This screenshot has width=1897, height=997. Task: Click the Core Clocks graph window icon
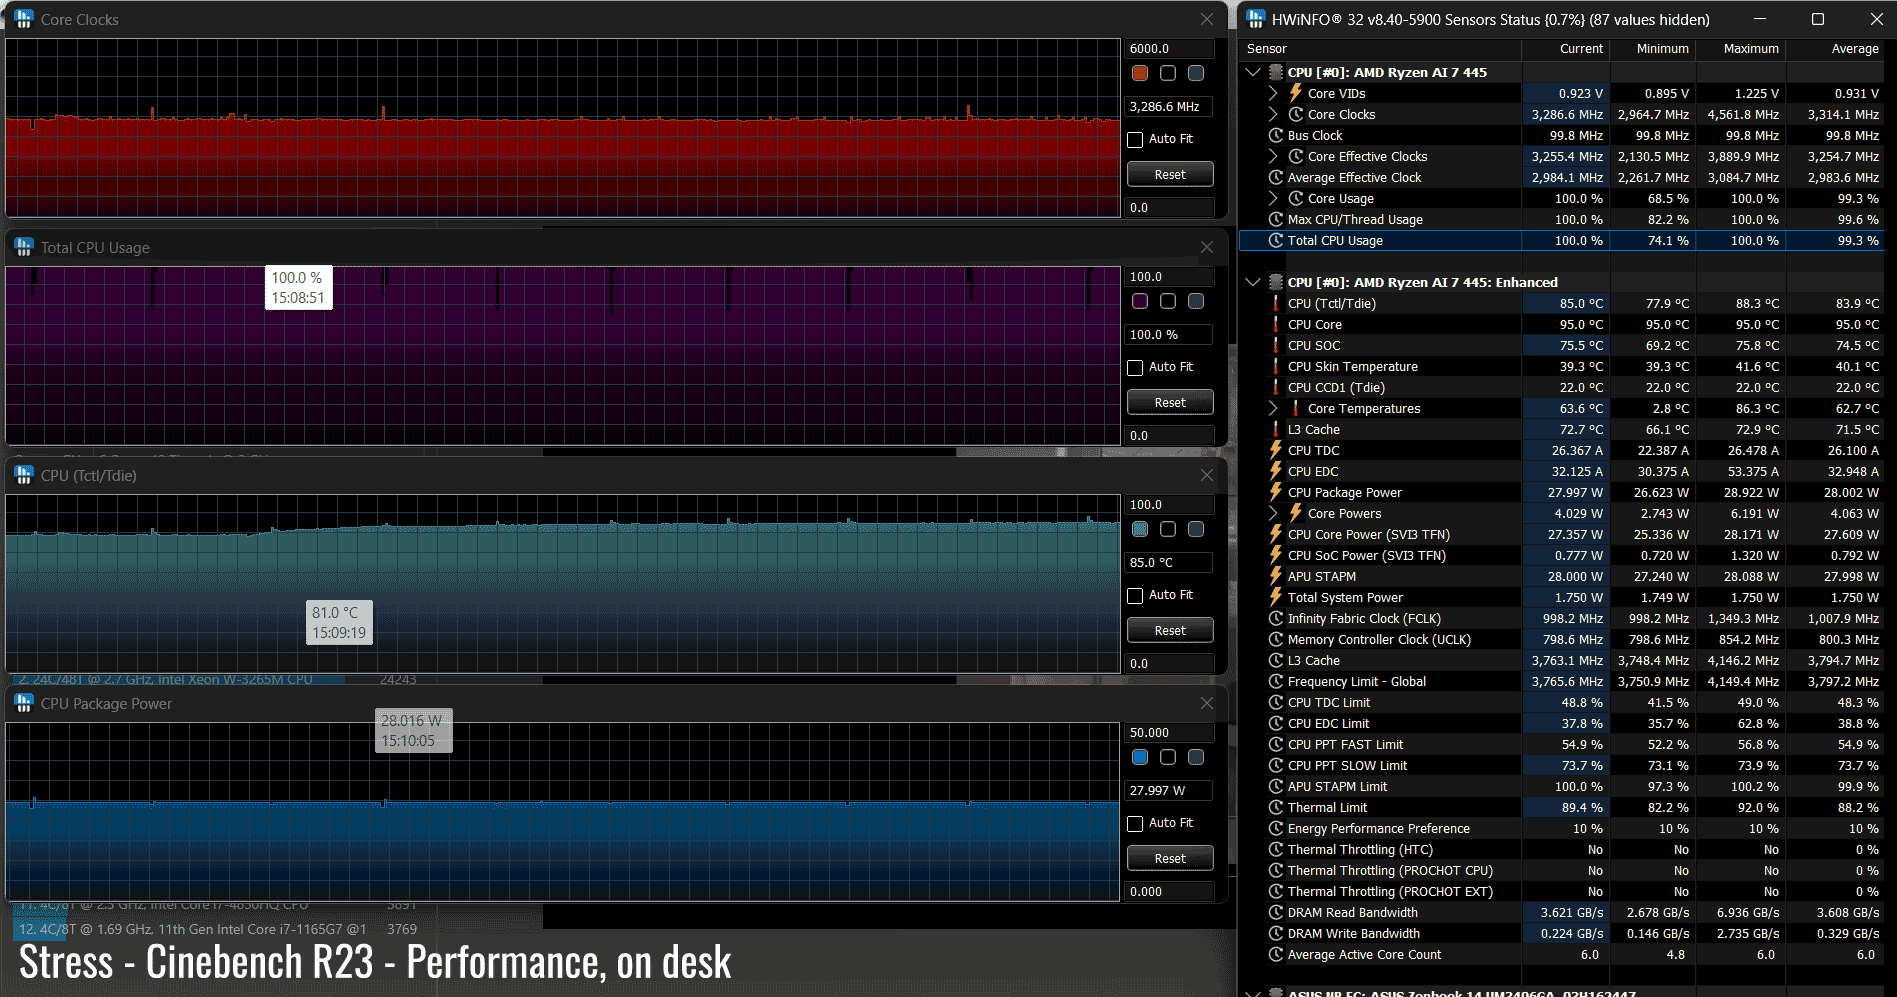(24, 19)
